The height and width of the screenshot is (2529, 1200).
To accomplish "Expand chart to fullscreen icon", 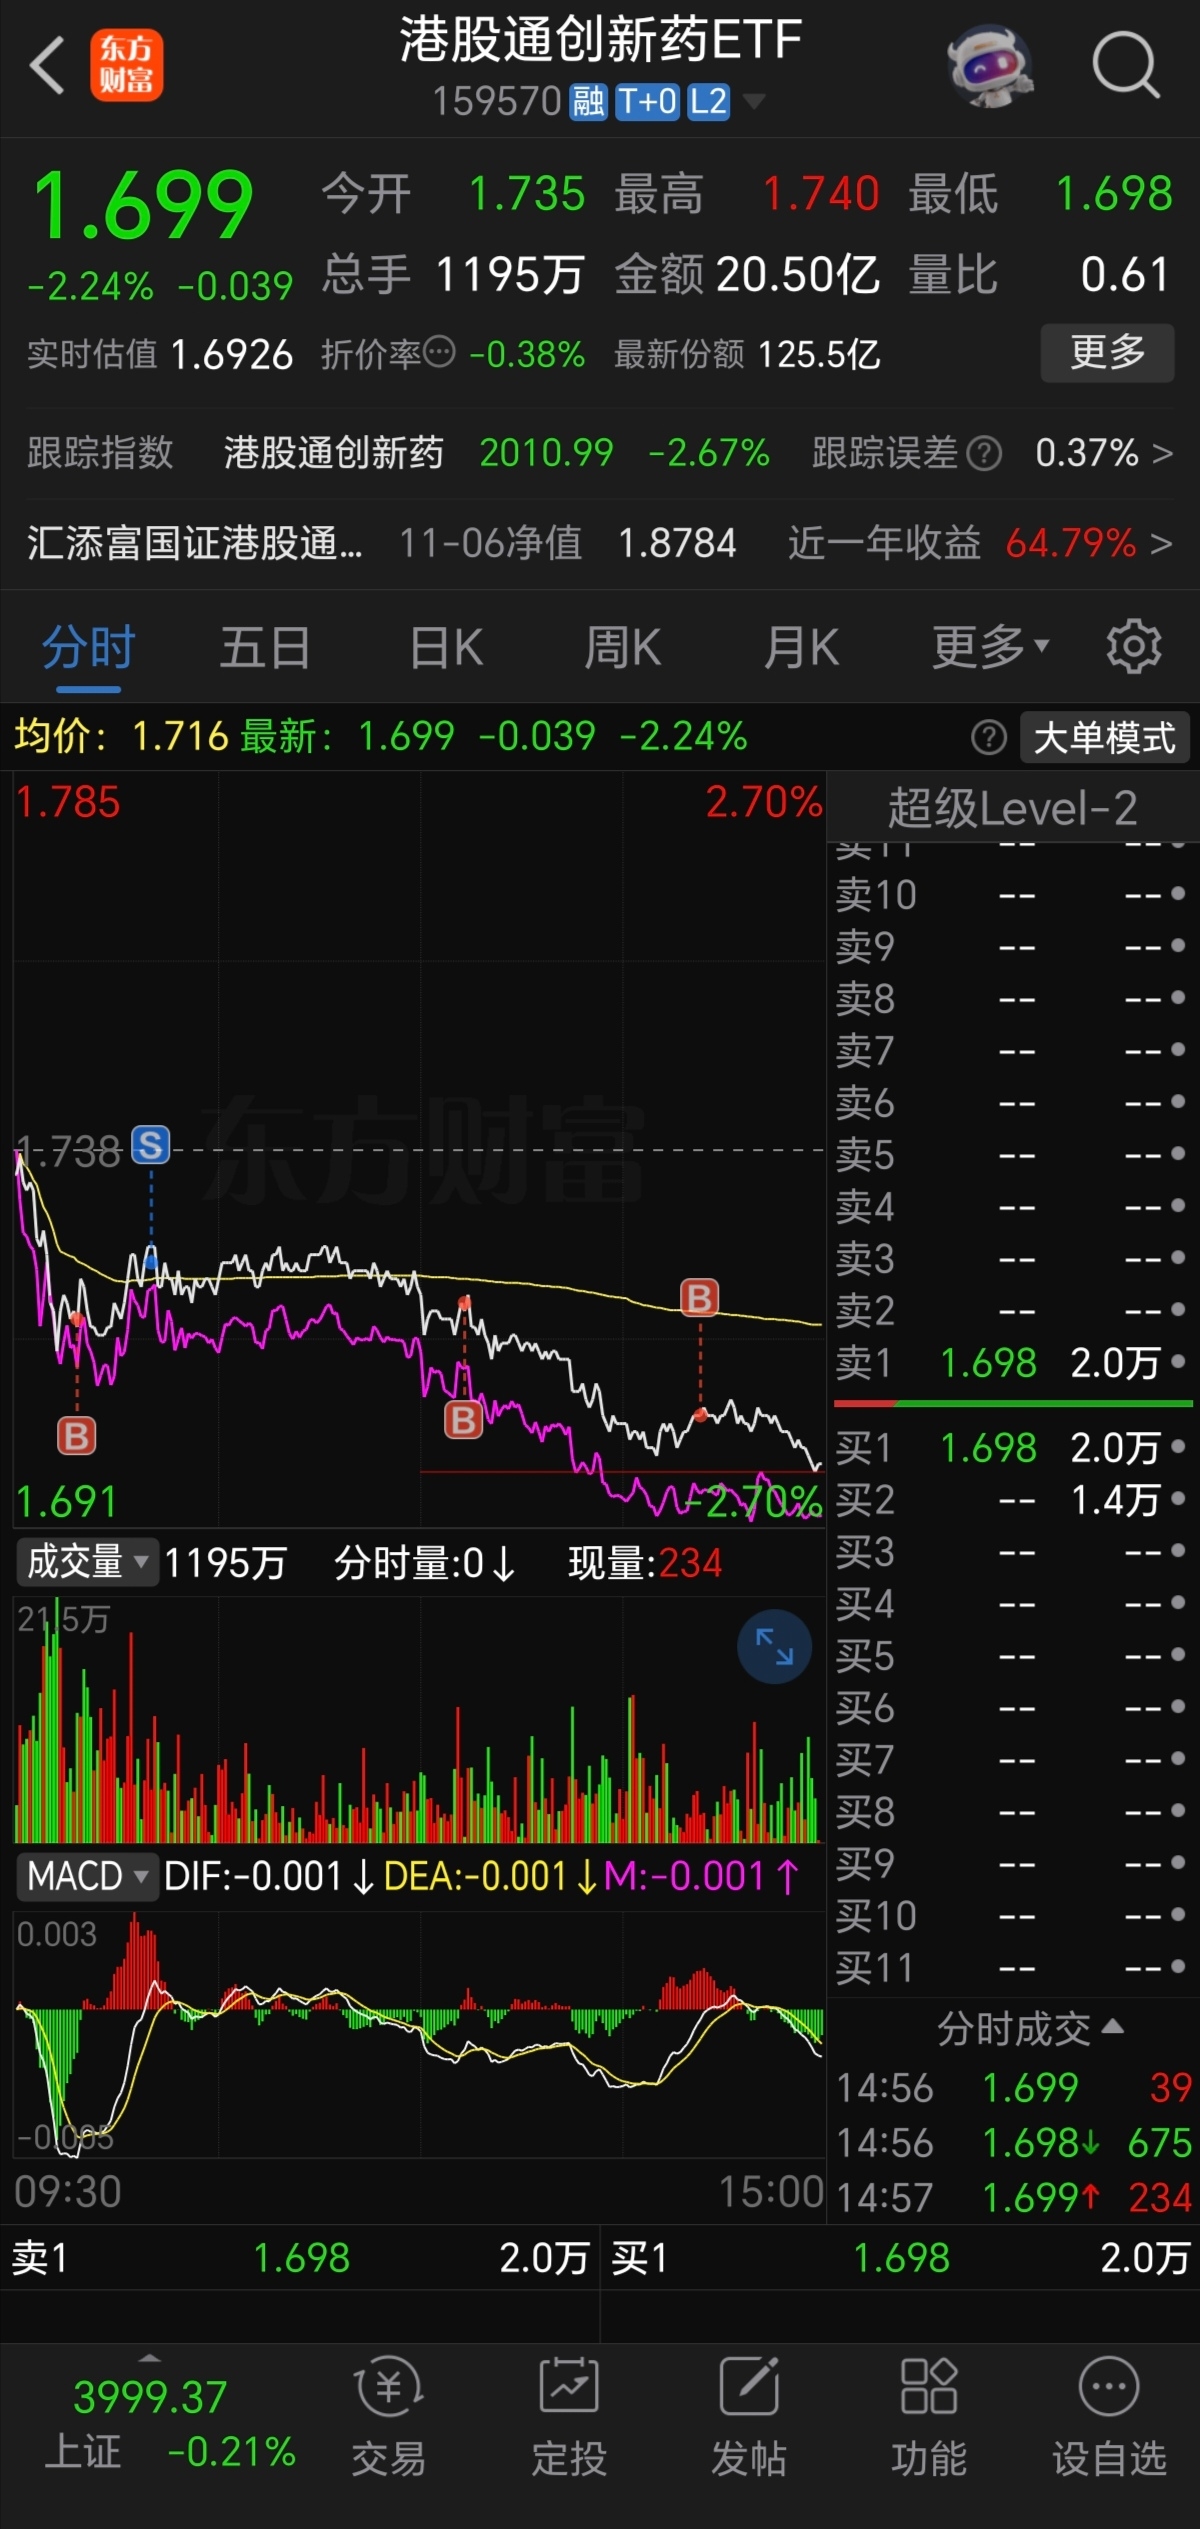I will [774, 1646].
